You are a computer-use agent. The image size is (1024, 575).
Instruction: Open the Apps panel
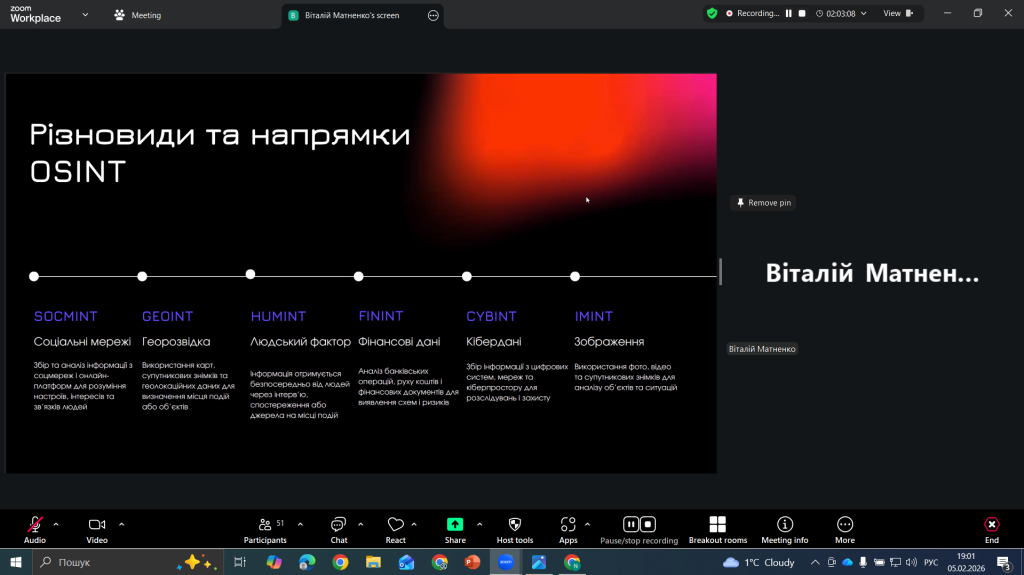(568, 525)
